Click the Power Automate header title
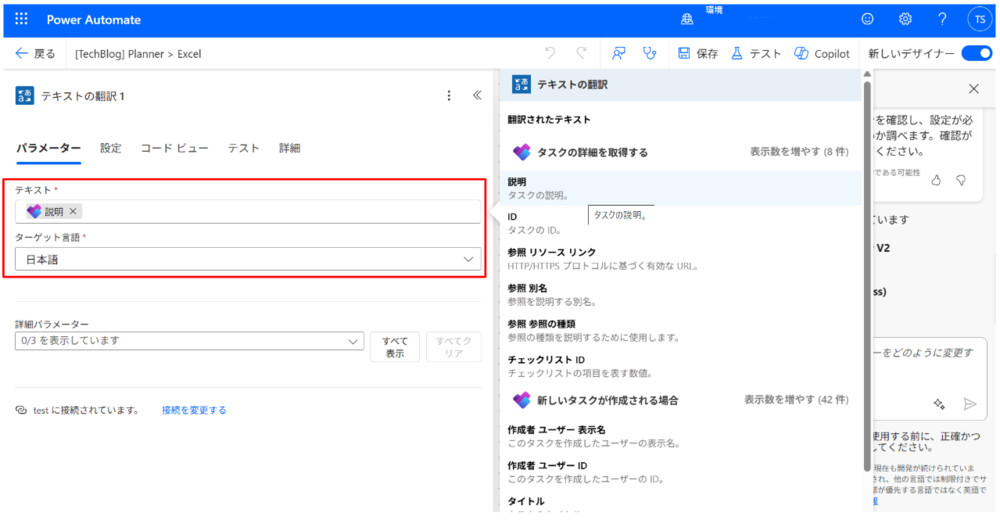 [x=94, y=19]
